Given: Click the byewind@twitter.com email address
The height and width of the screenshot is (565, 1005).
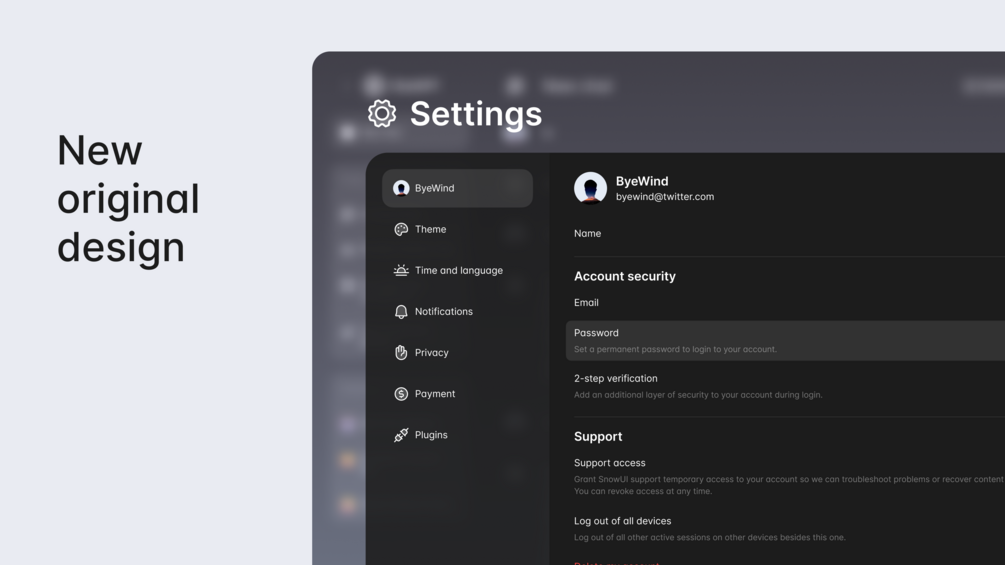Looking at the screenshot, I should pos(665,197).
